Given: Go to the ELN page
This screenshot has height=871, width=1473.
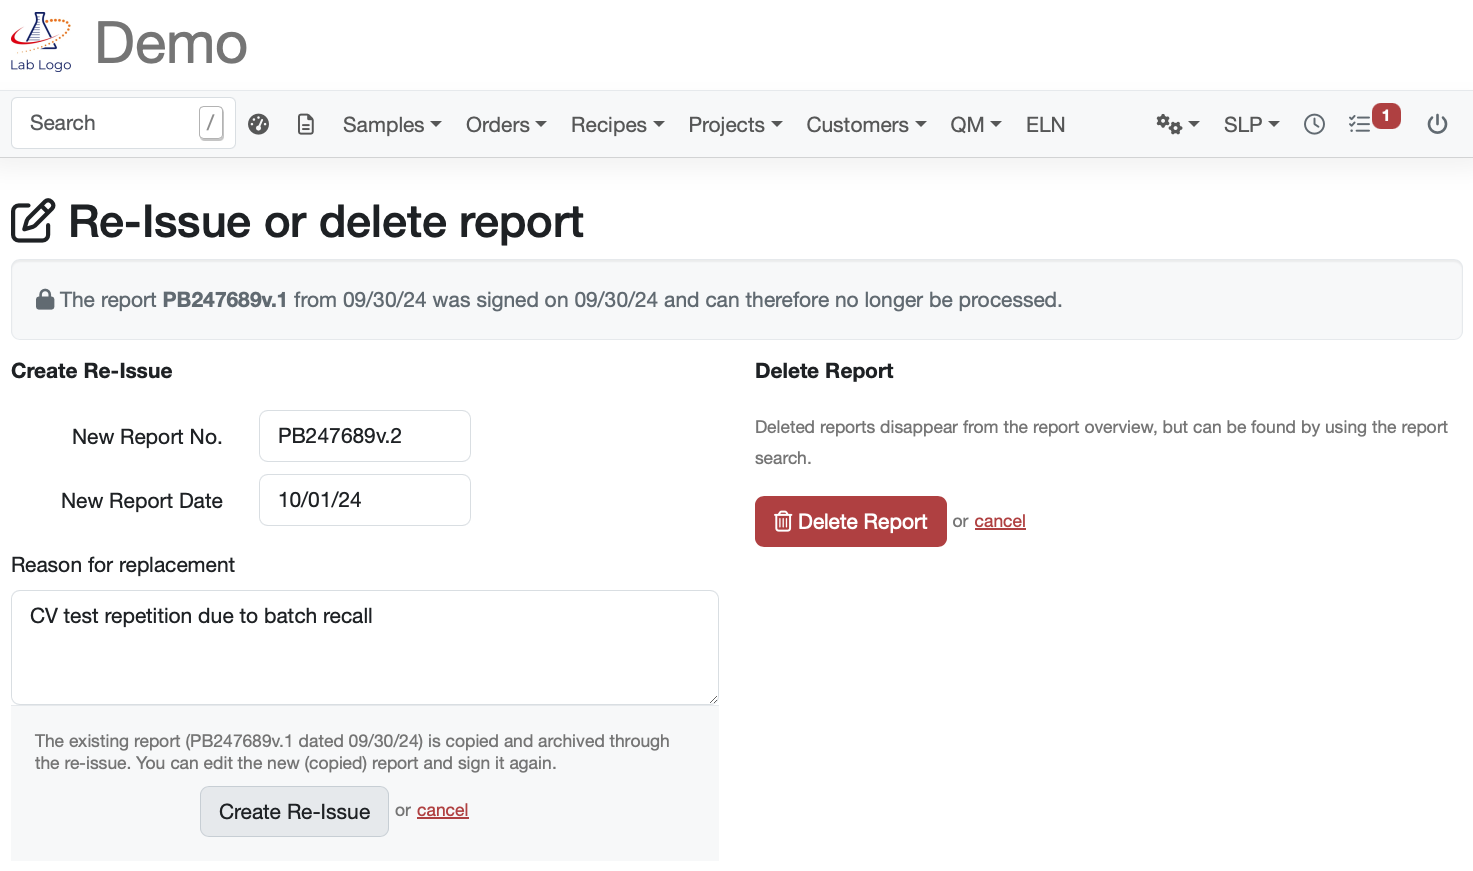Looking at the screenshot, I should click(x=1045, y=125).
